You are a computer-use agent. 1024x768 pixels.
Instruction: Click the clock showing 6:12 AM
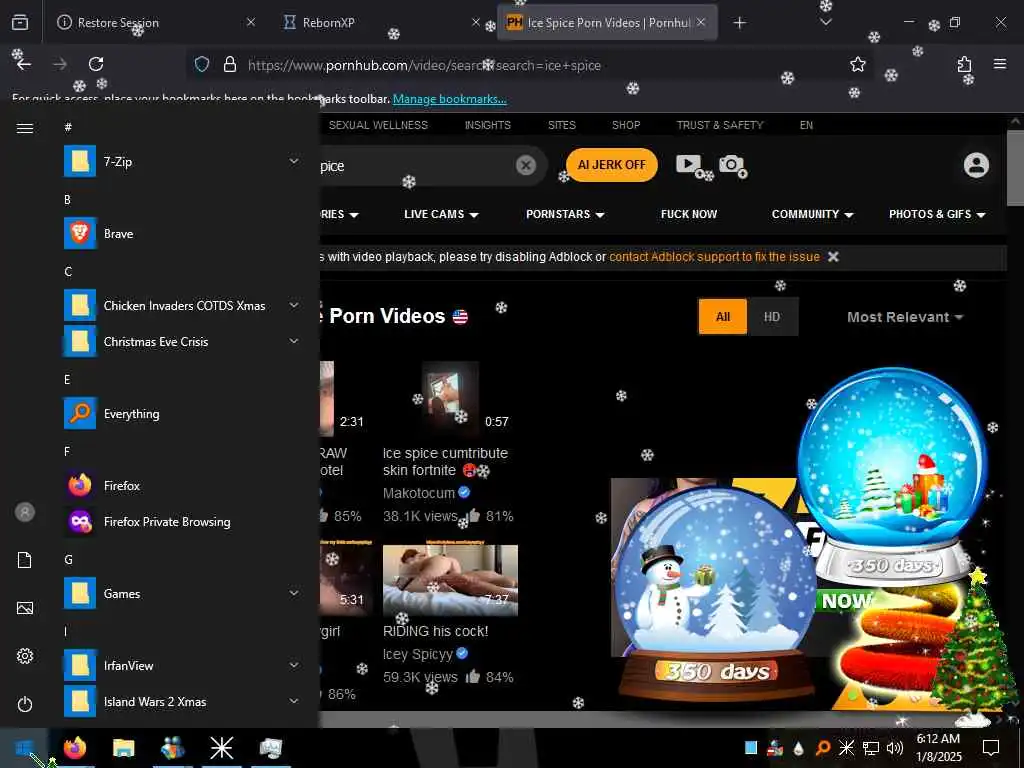(938, 739)
